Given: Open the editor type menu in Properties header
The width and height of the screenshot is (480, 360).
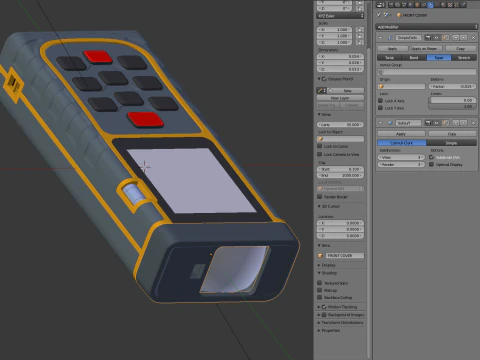Looking at the screenshot, I should [380, 5].
